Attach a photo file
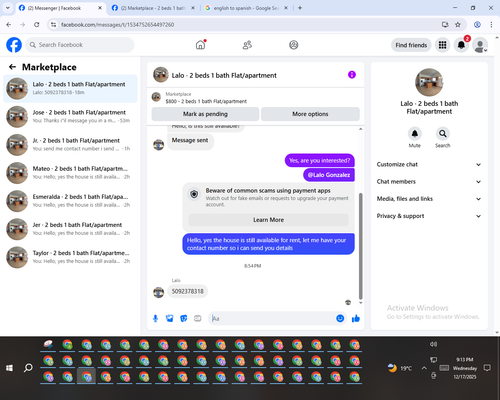 click(x=170, y=319)
